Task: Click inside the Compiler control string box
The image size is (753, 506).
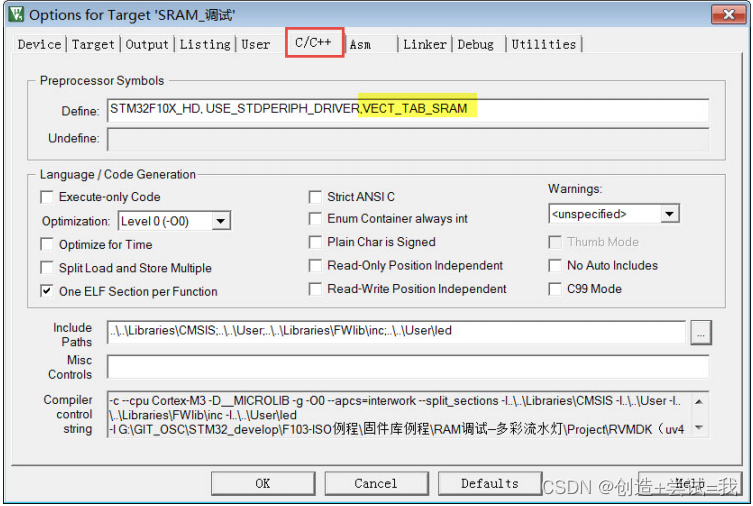Action: 399,414
